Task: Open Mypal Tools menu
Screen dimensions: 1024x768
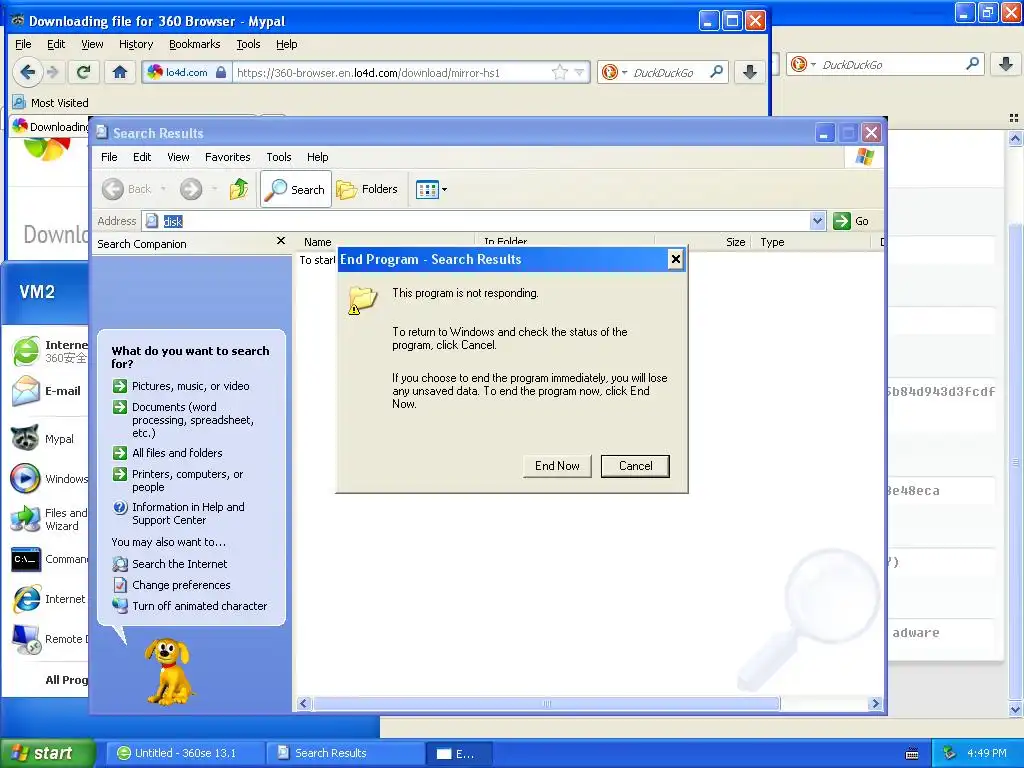Action: tap(248, 44)
